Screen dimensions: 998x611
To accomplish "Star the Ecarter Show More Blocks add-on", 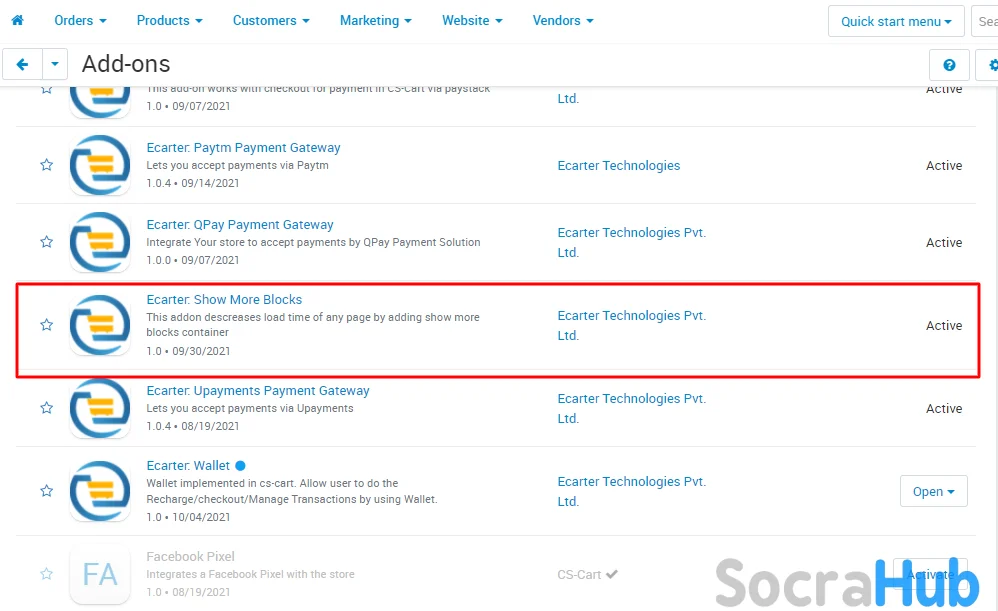I will 46,325.
